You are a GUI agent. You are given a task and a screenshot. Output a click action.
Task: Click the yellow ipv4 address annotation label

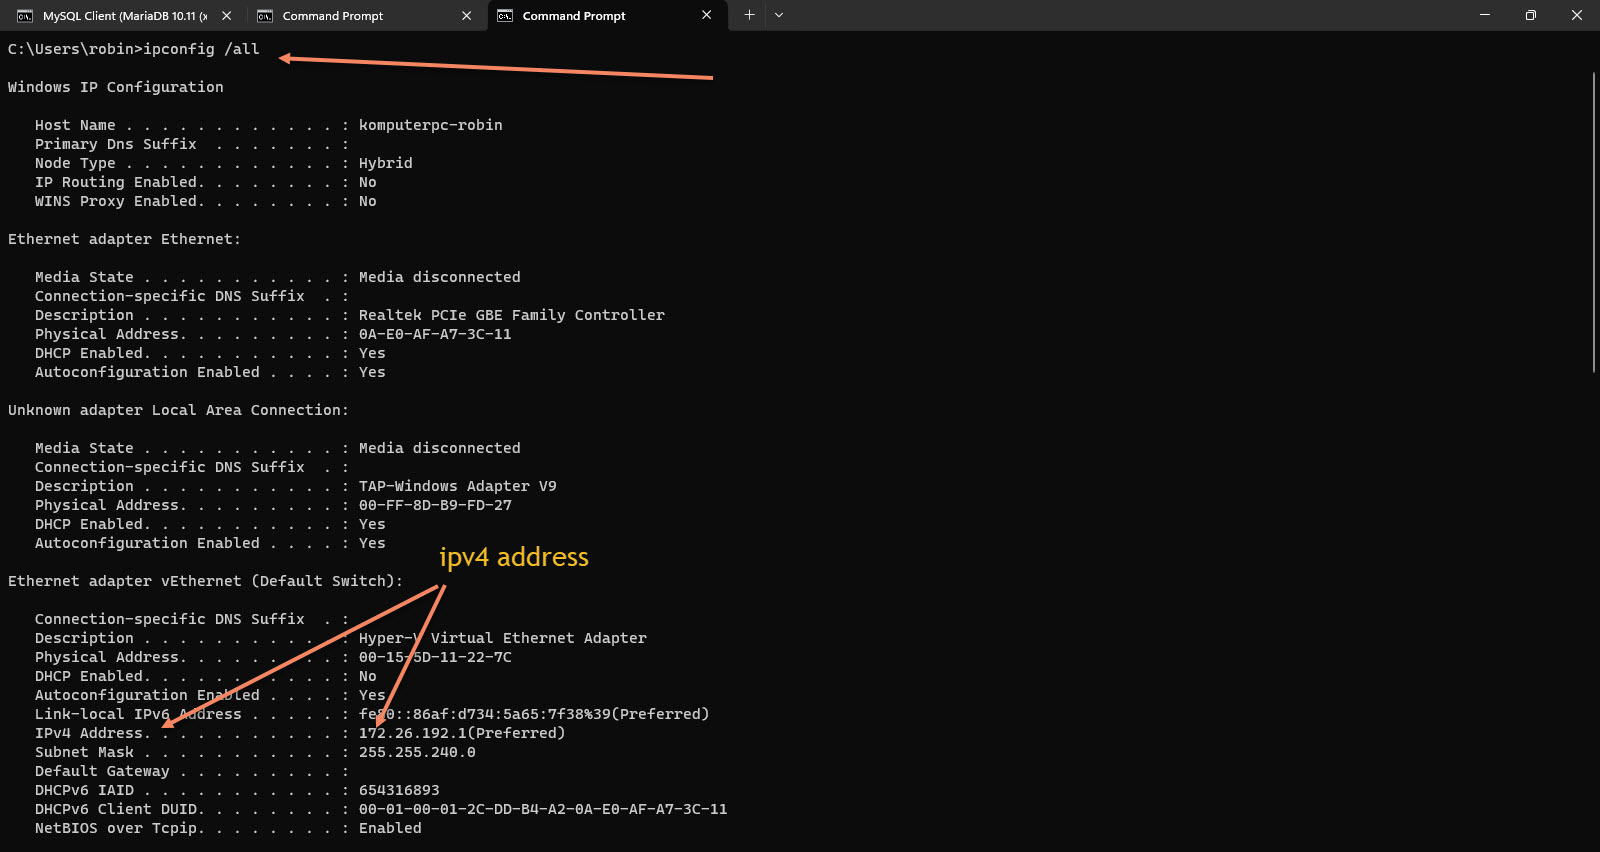click(x=514, y=557)
